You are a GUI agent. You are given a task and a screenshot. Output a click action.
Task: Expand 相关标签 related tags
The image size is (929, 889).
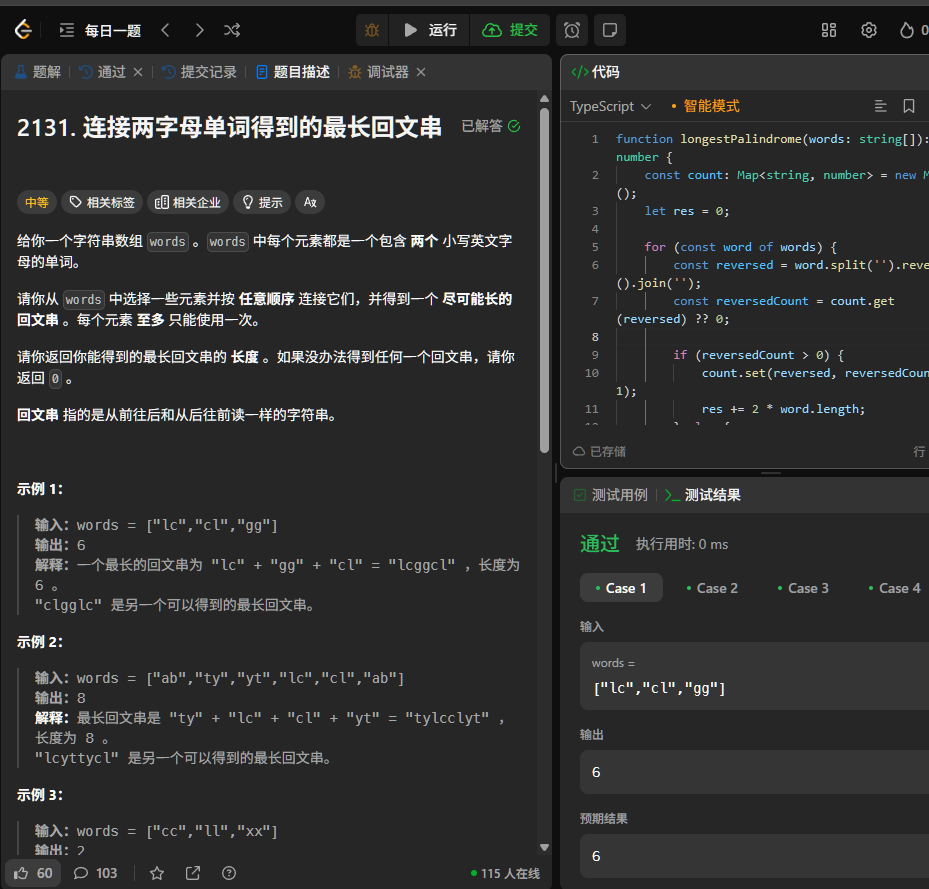pyautogui.click(x=102, y=203)
